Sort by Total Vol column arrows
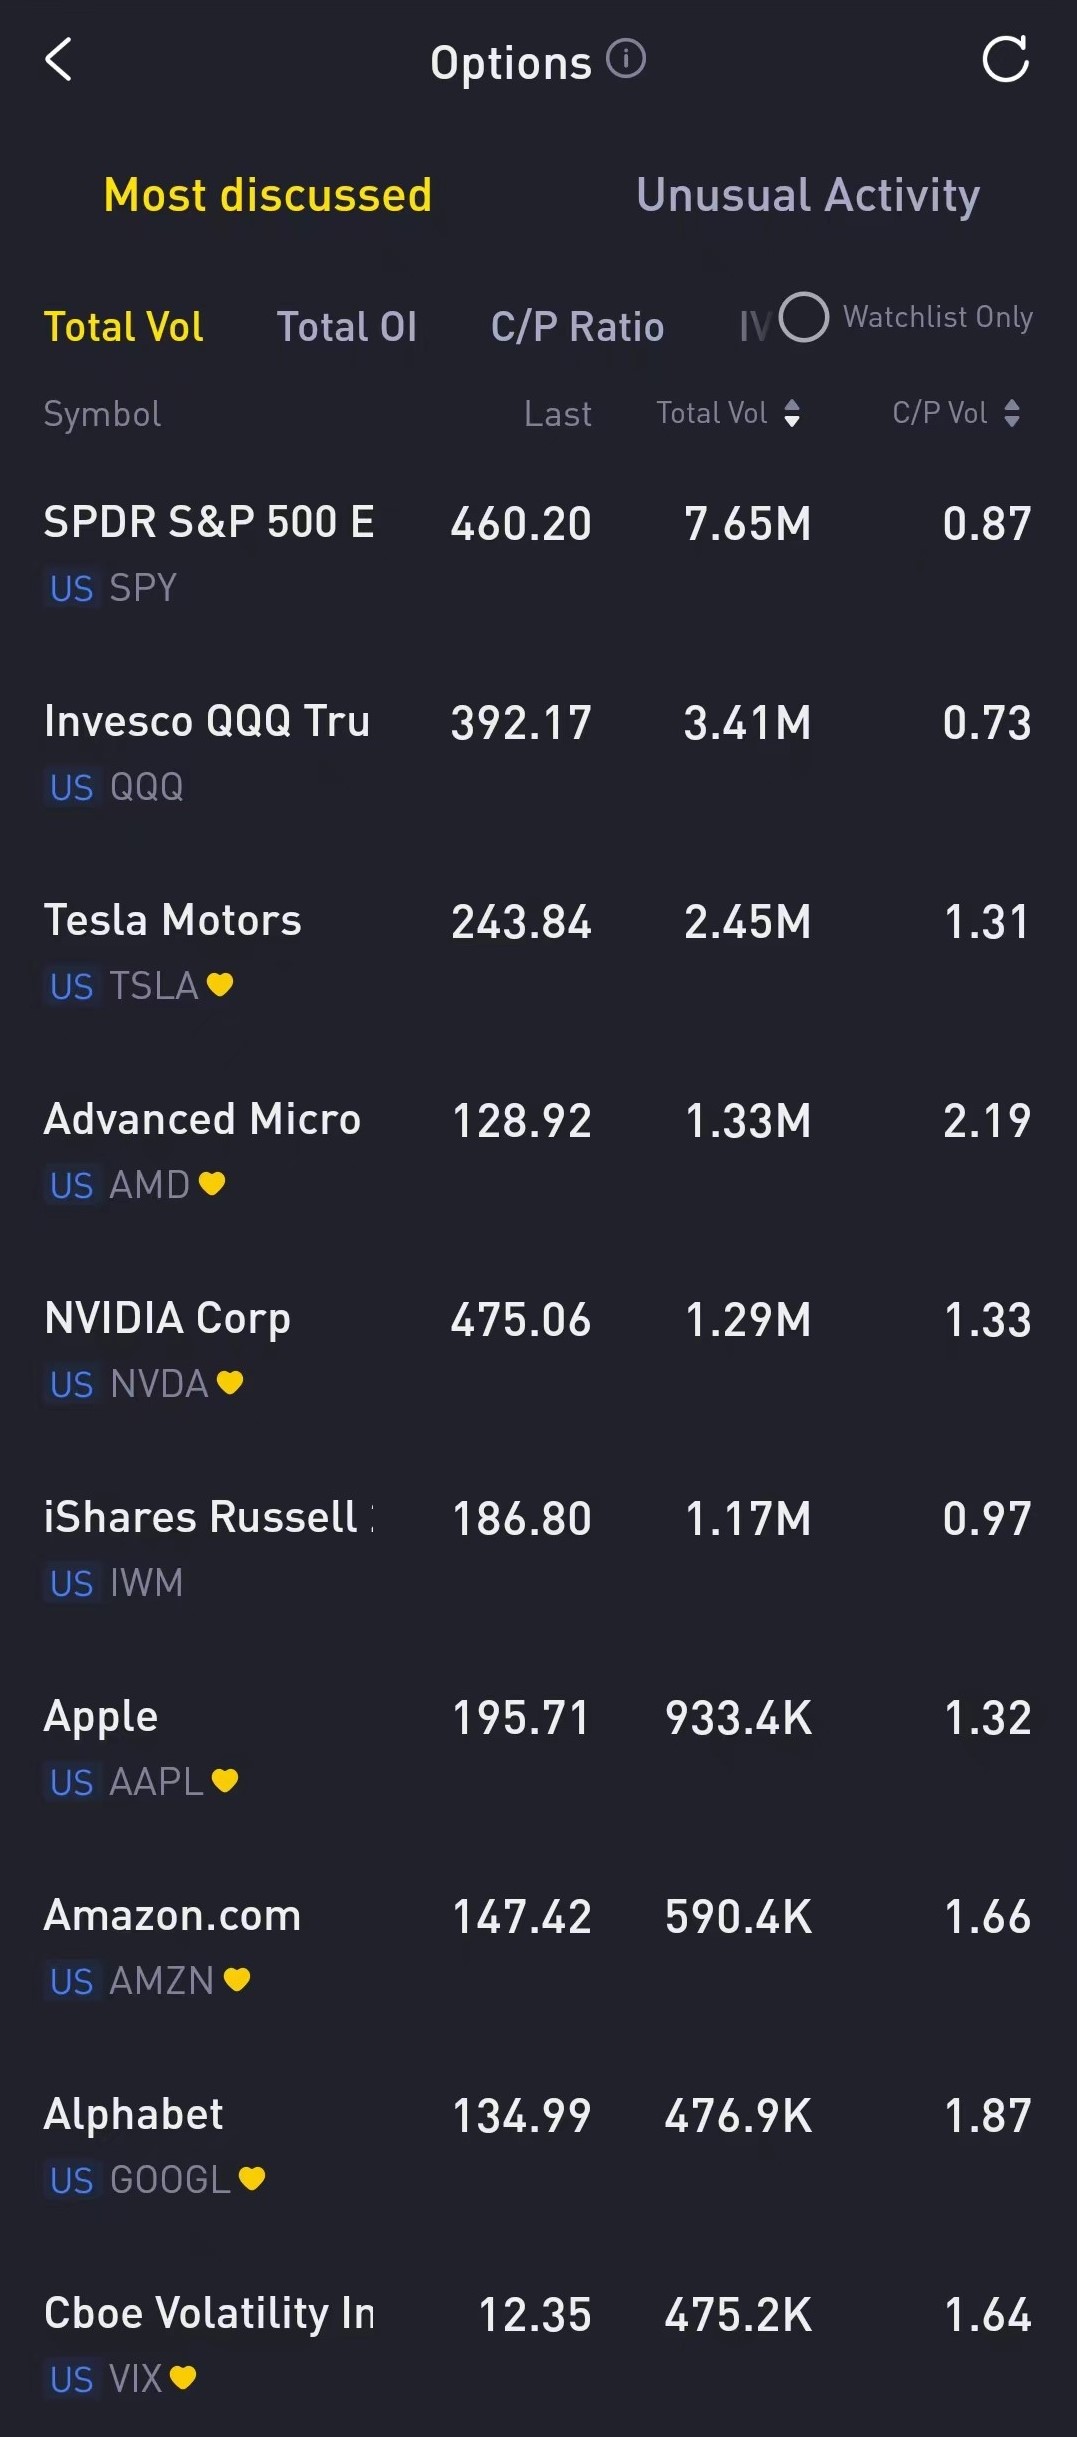 point(792,413)
